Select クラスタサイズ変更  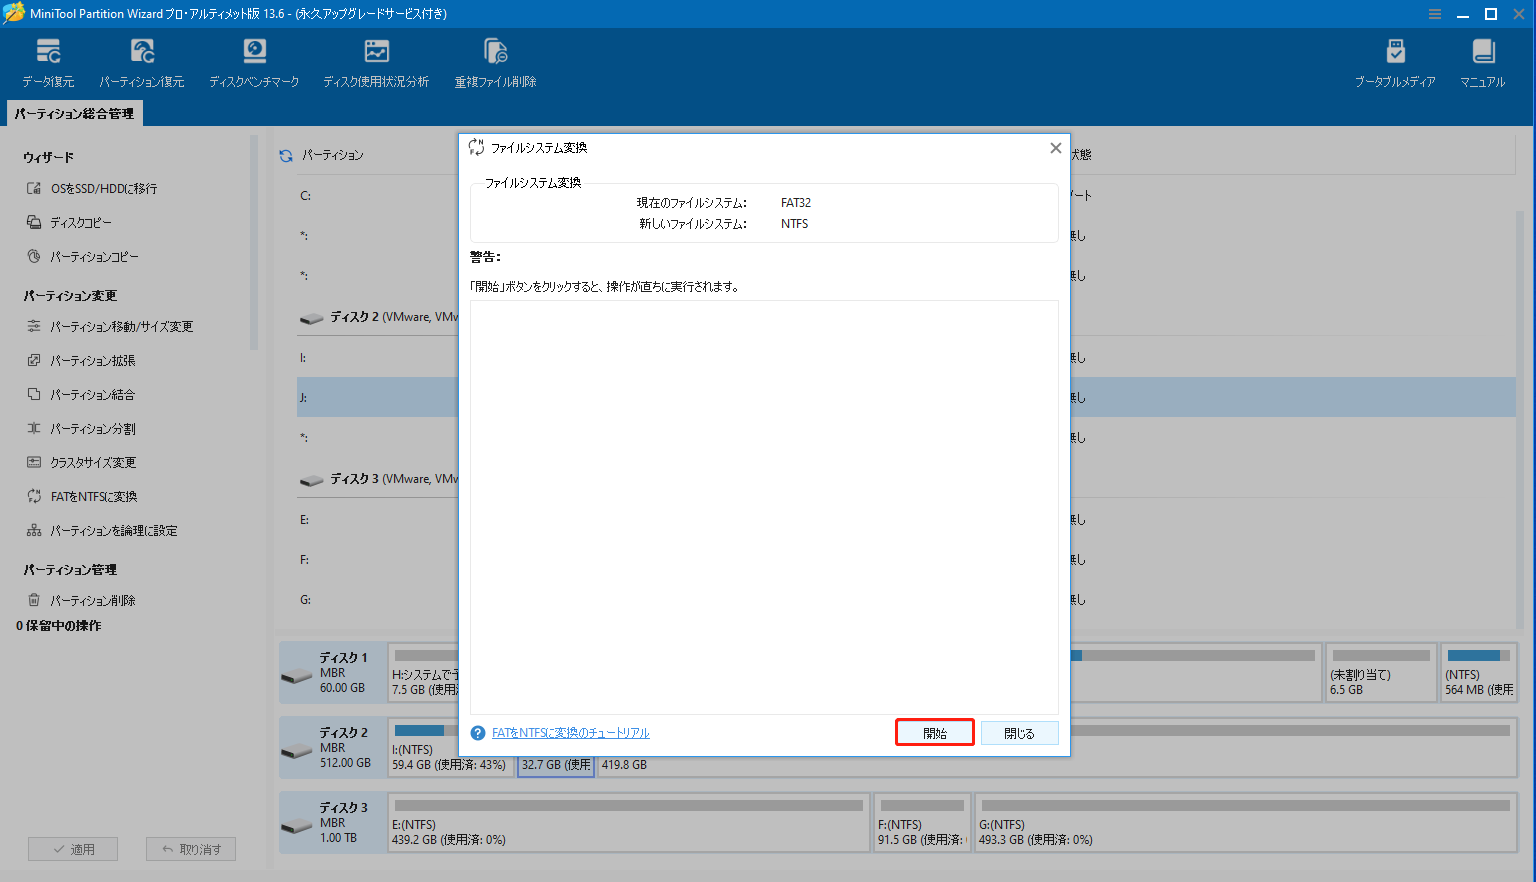pyautogui.click(x=93, y=462)
